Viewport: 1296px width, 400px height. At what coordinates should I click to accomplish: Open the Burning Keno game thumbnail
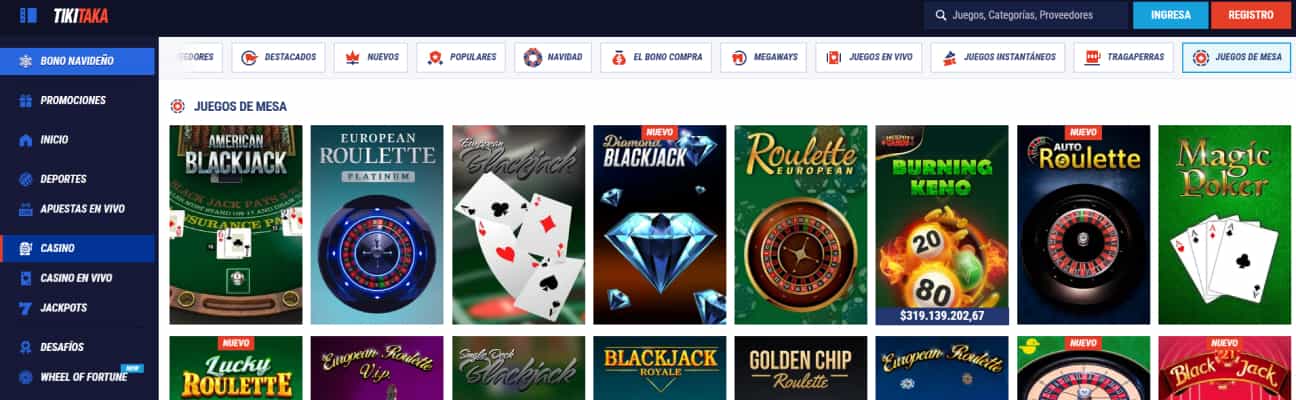(x=942, y=225)
